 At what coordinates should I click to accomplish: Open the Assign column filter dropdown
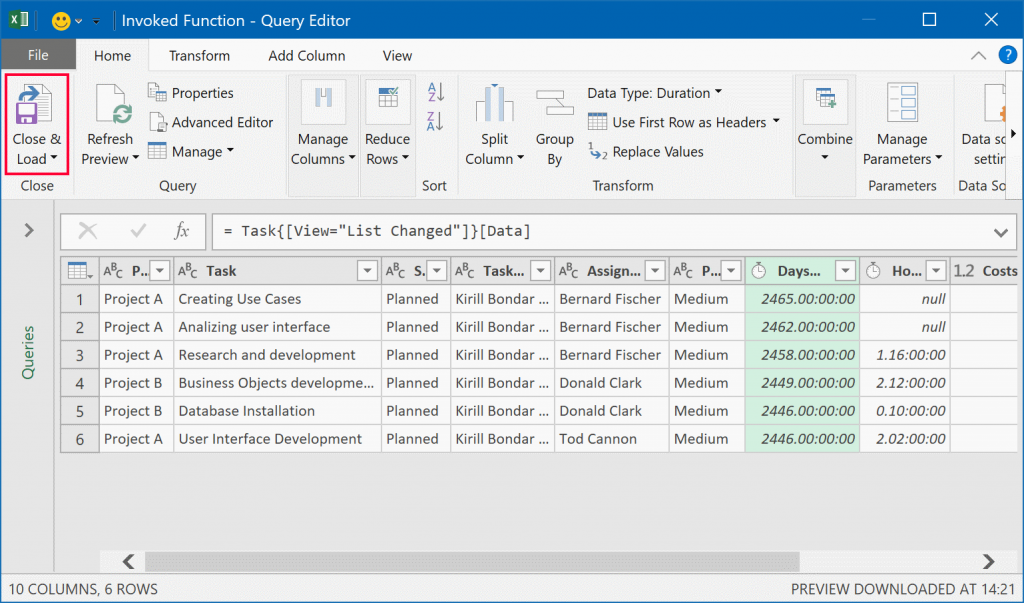coord(654,270)
